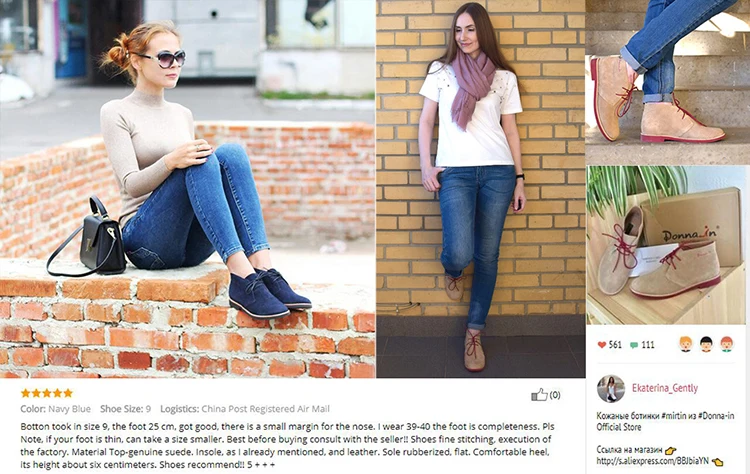Click the helpful count (0)
The image size is (750, 474).
tap(555, 395)
